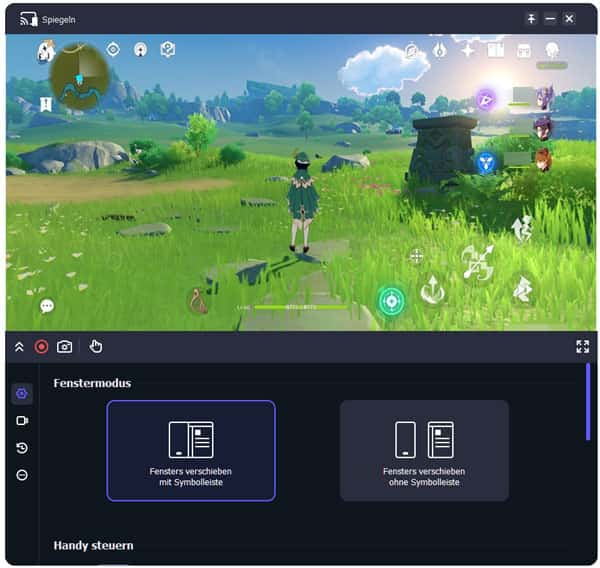600x568 pixels.
Task: Pin the window on top via title bar
Action: (x=532, y=19)
